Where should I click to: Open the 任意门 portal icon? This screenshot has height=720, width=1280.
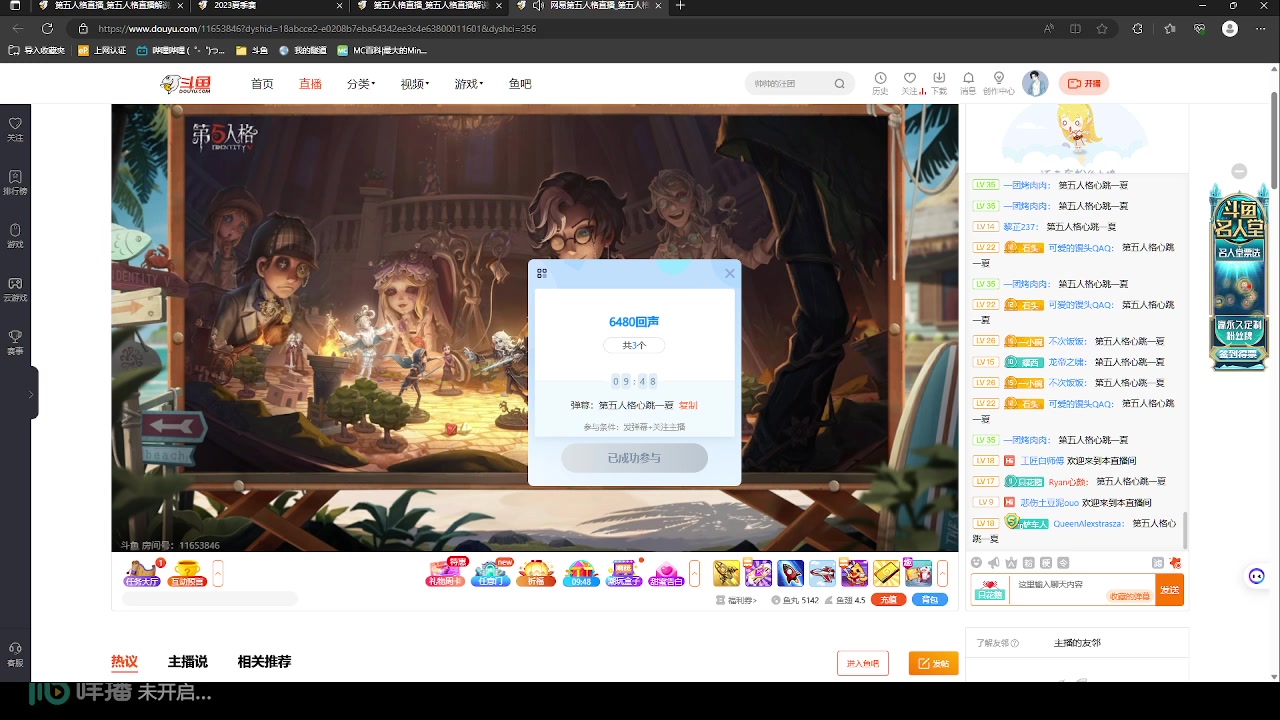491,573
